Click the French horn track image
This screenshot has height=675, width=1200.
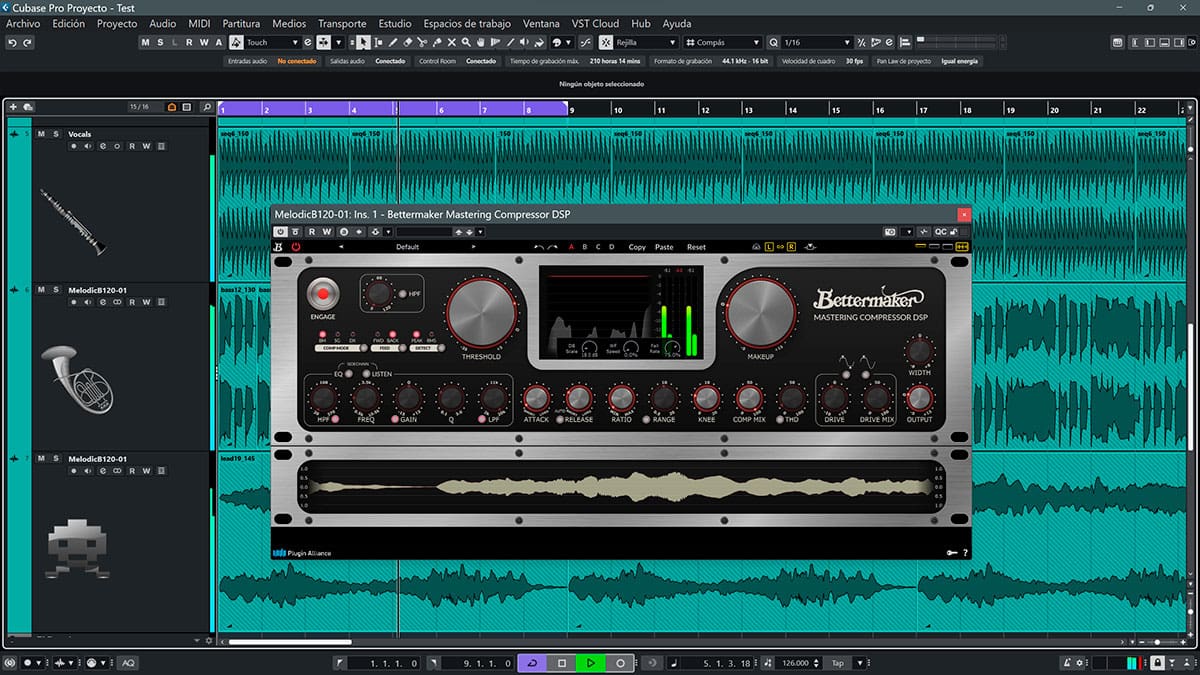click(79, 378)
